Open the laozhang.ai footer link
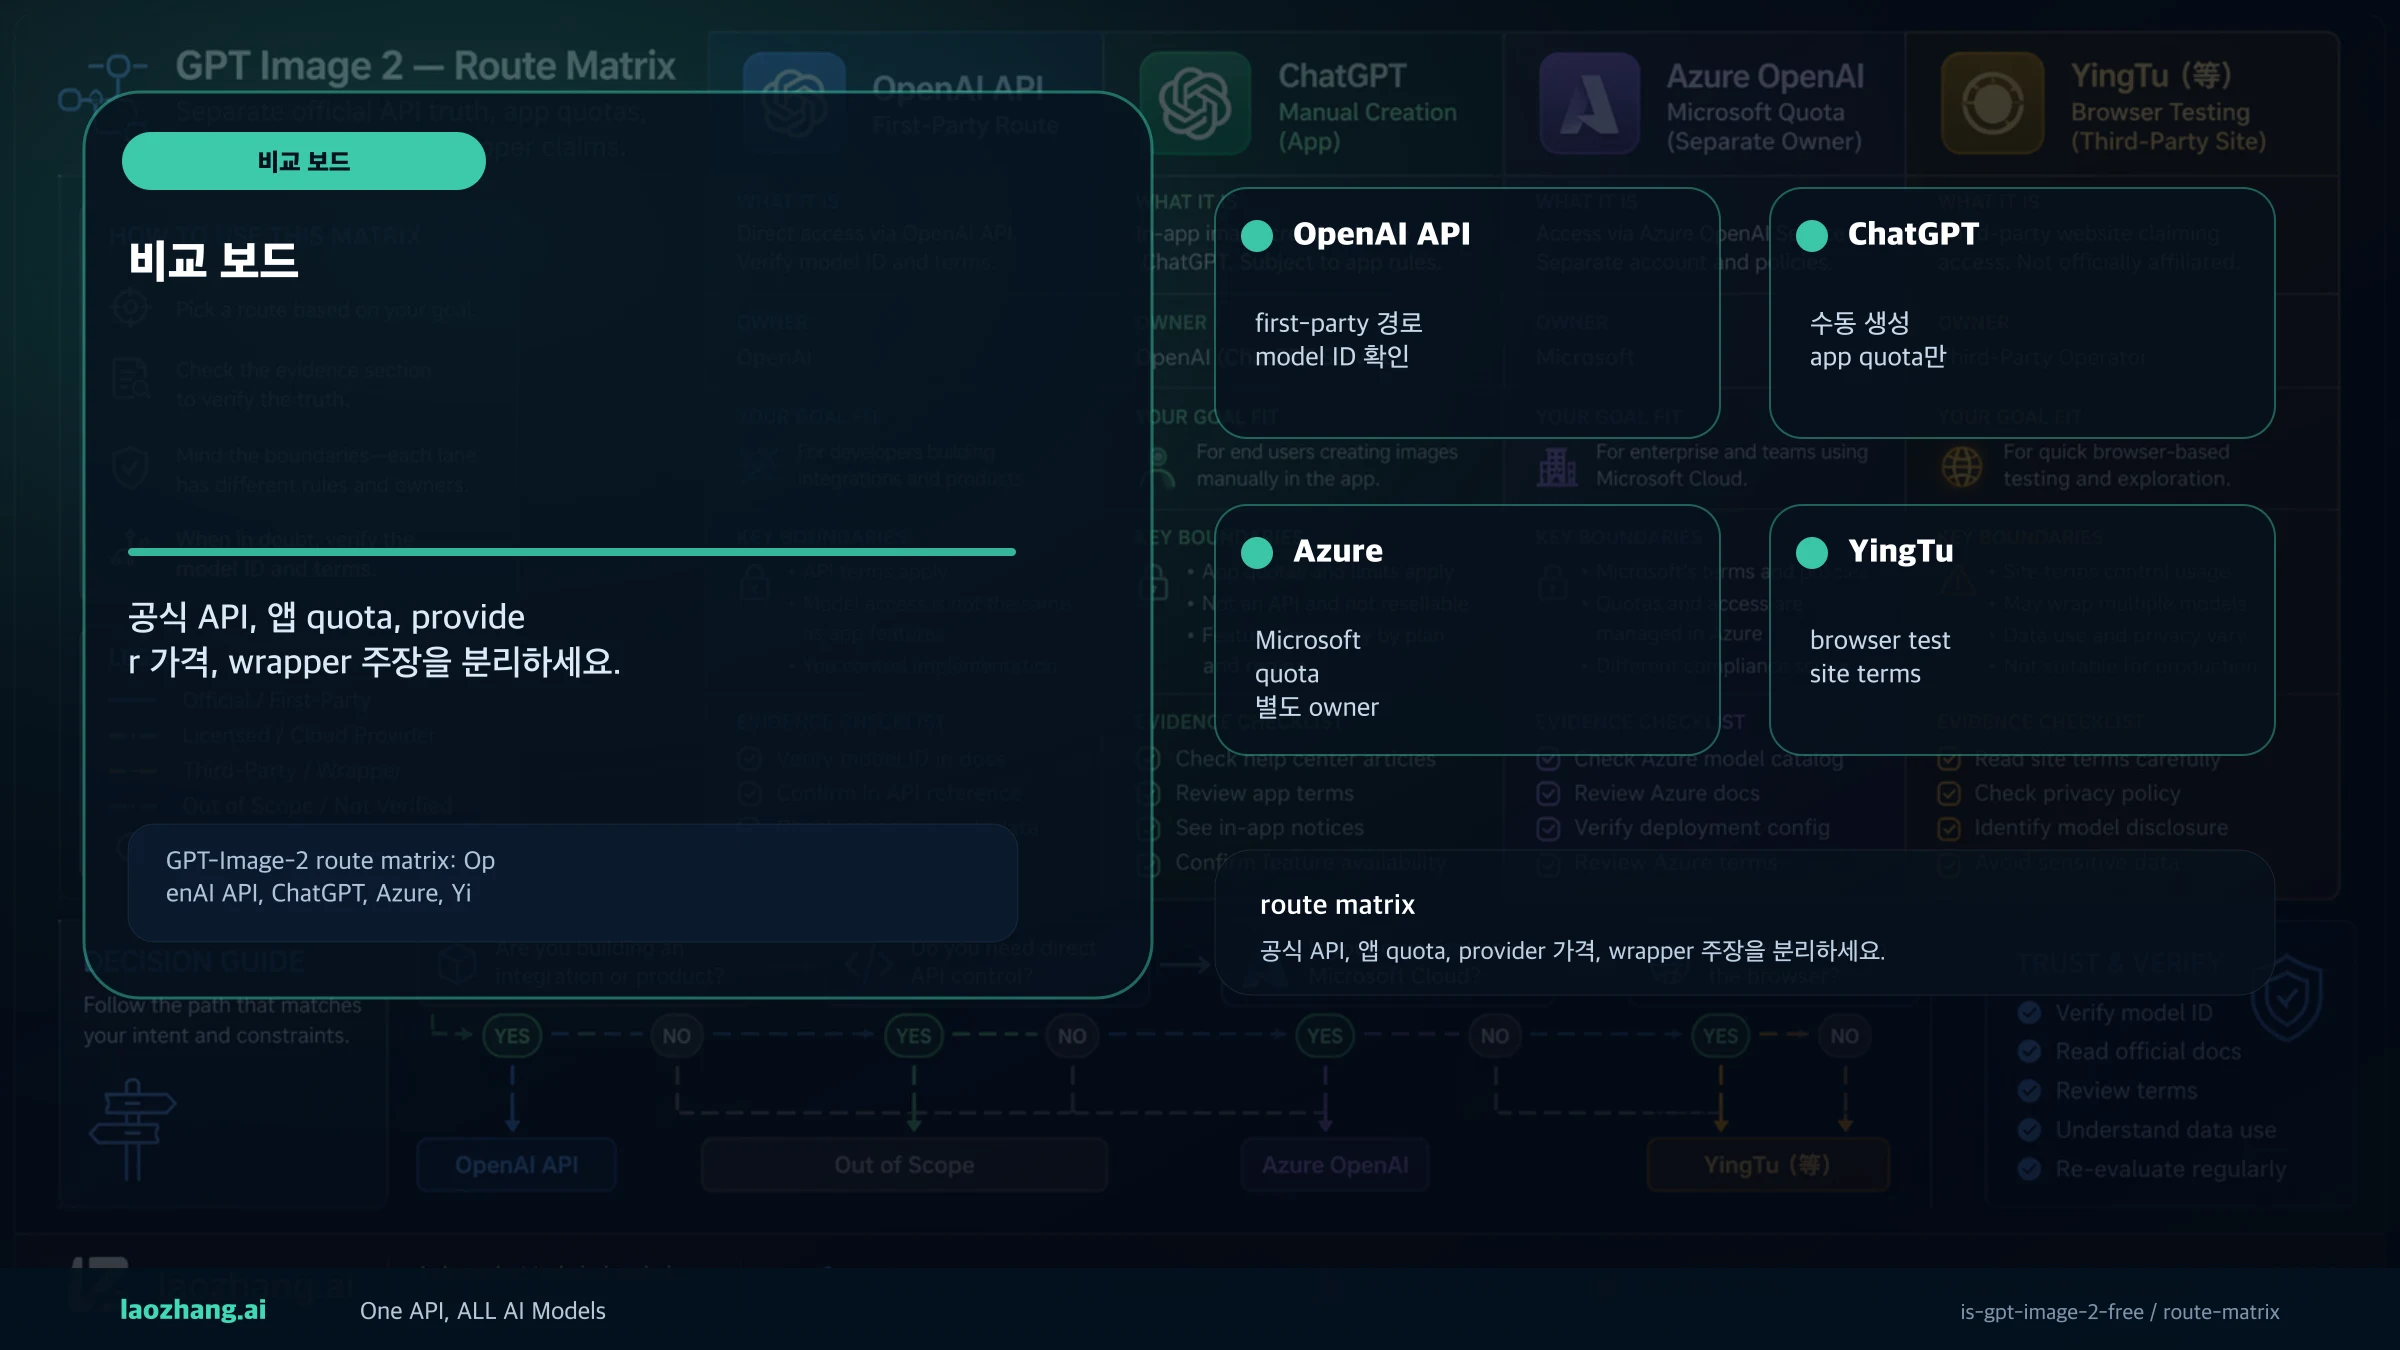This screenshot has width=2400, height=1350. point(193,1310)
